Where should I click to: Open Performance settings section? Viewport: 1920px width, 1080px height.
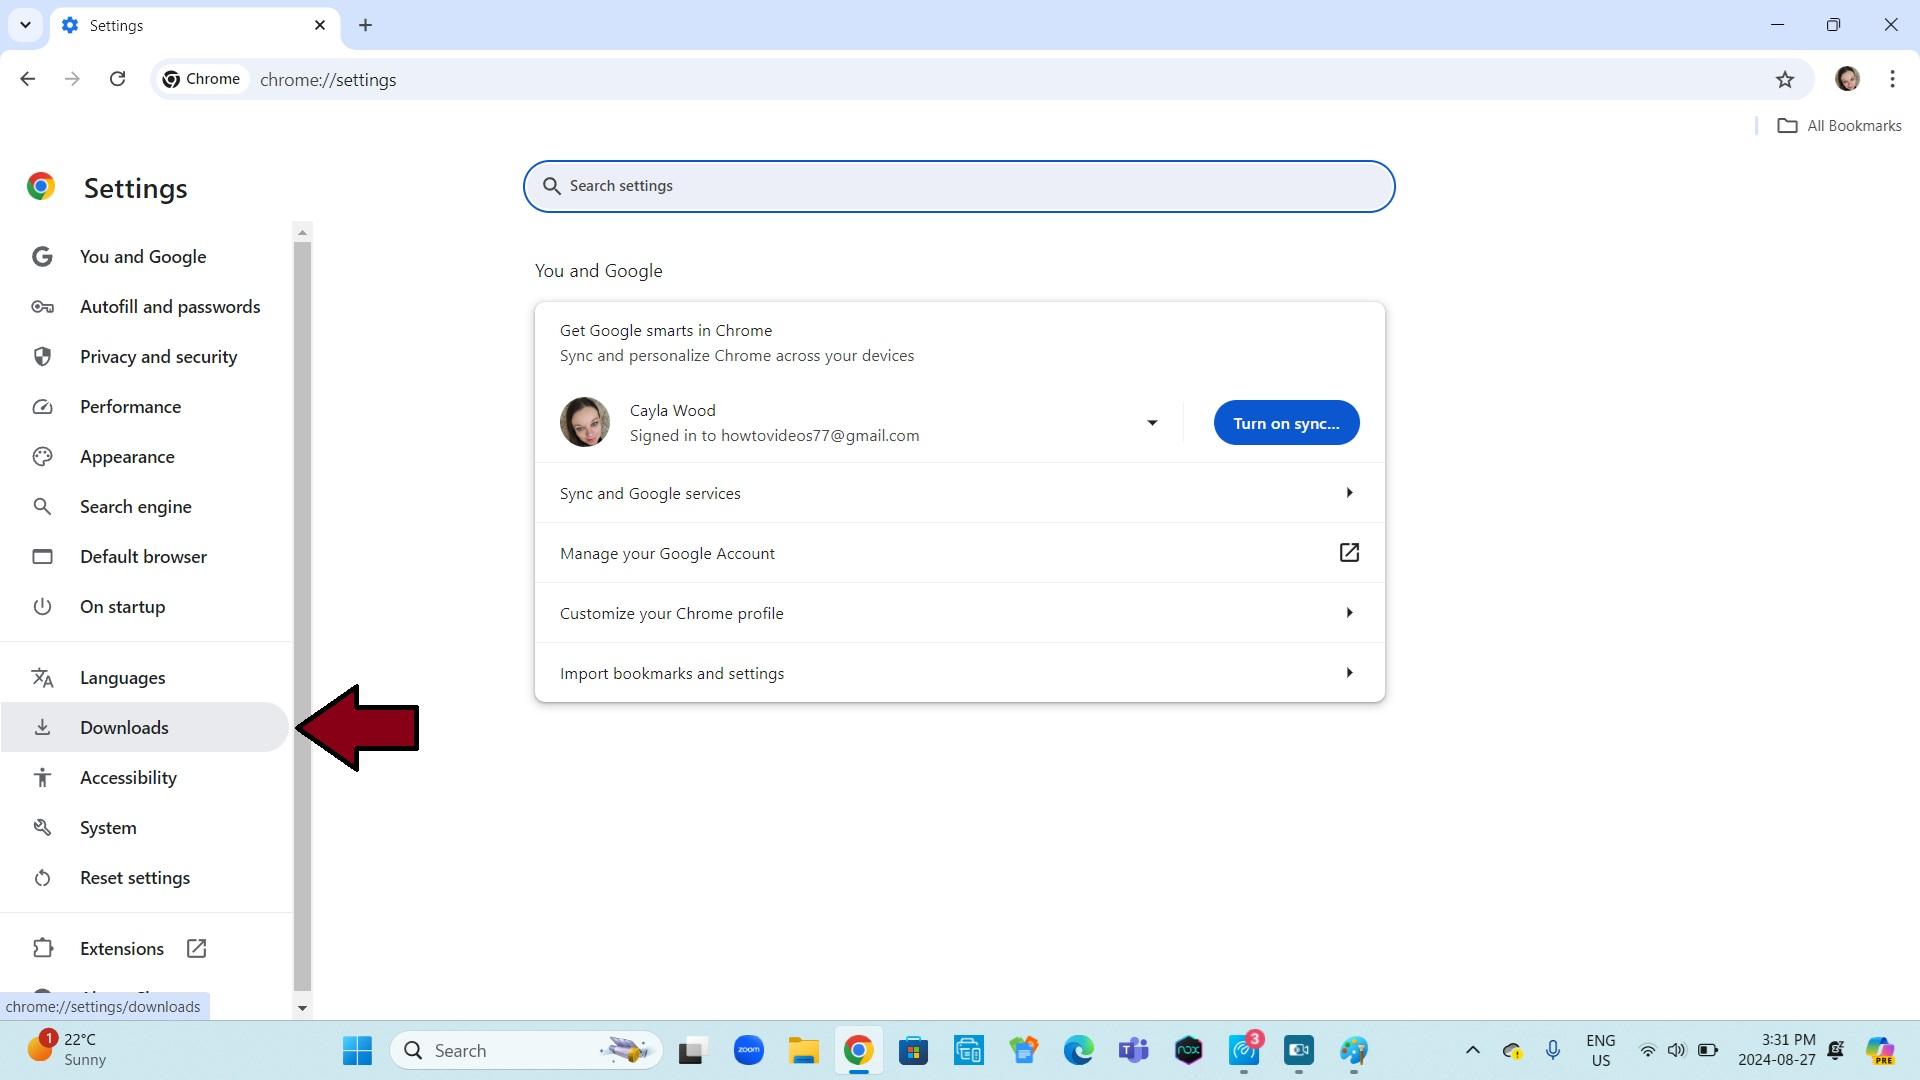coord(145,407)
